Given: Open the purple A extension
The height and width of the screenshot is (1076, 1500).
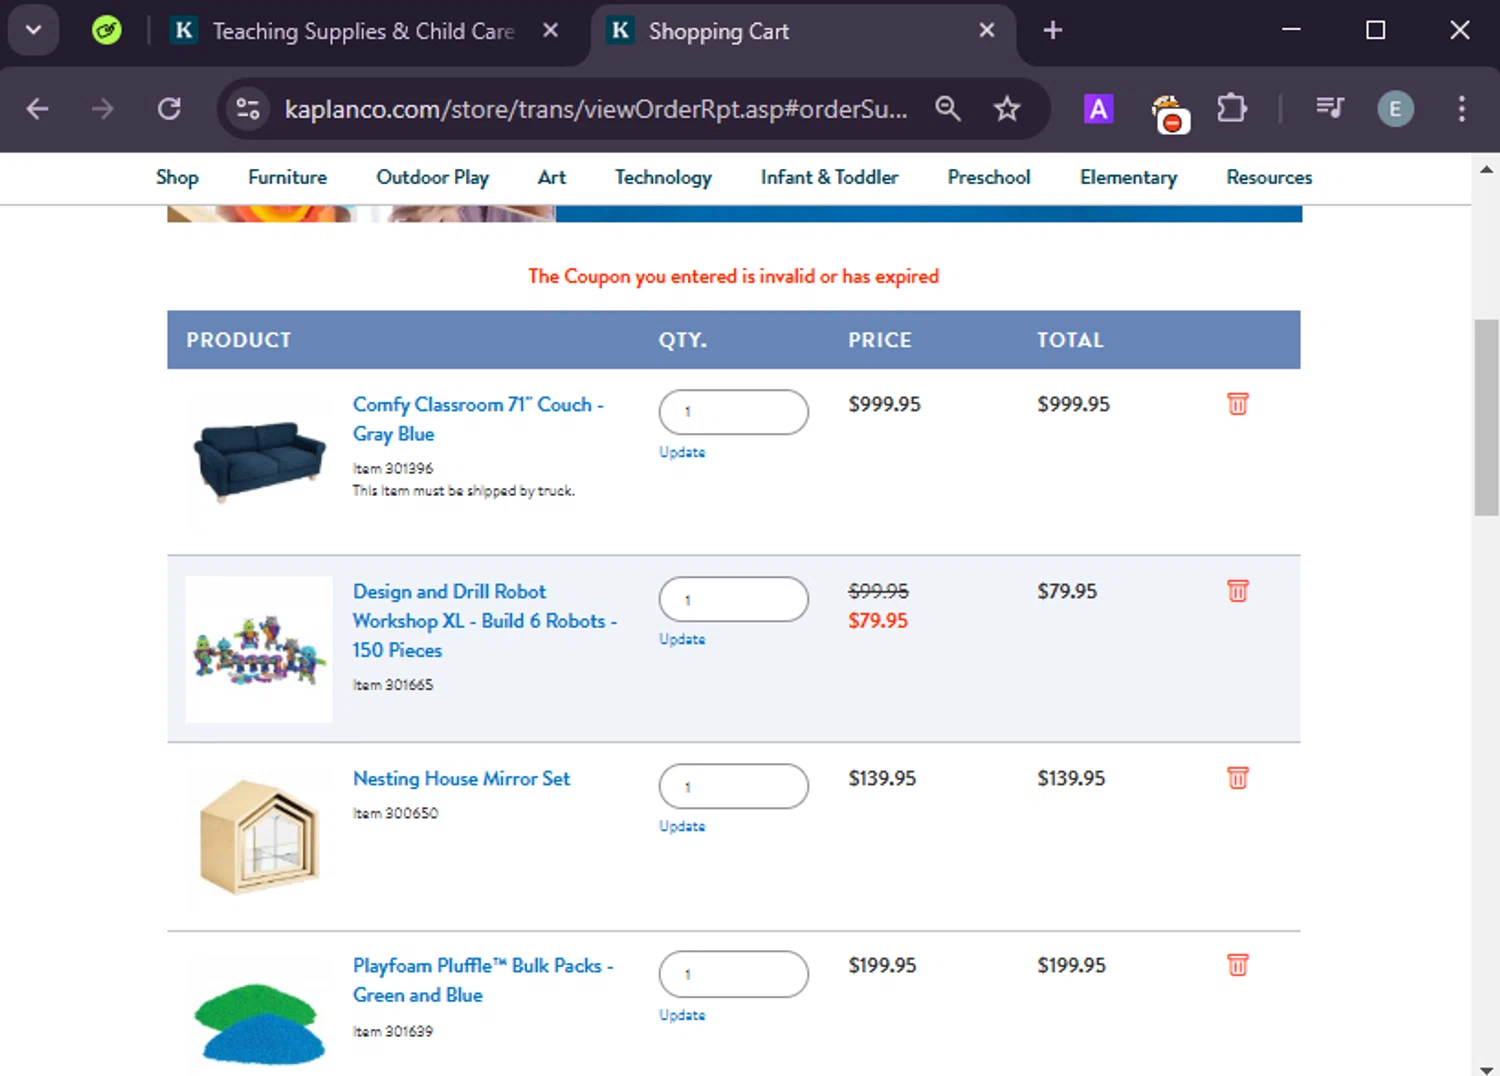Looking at the screenshot, I should [1098, 108].
